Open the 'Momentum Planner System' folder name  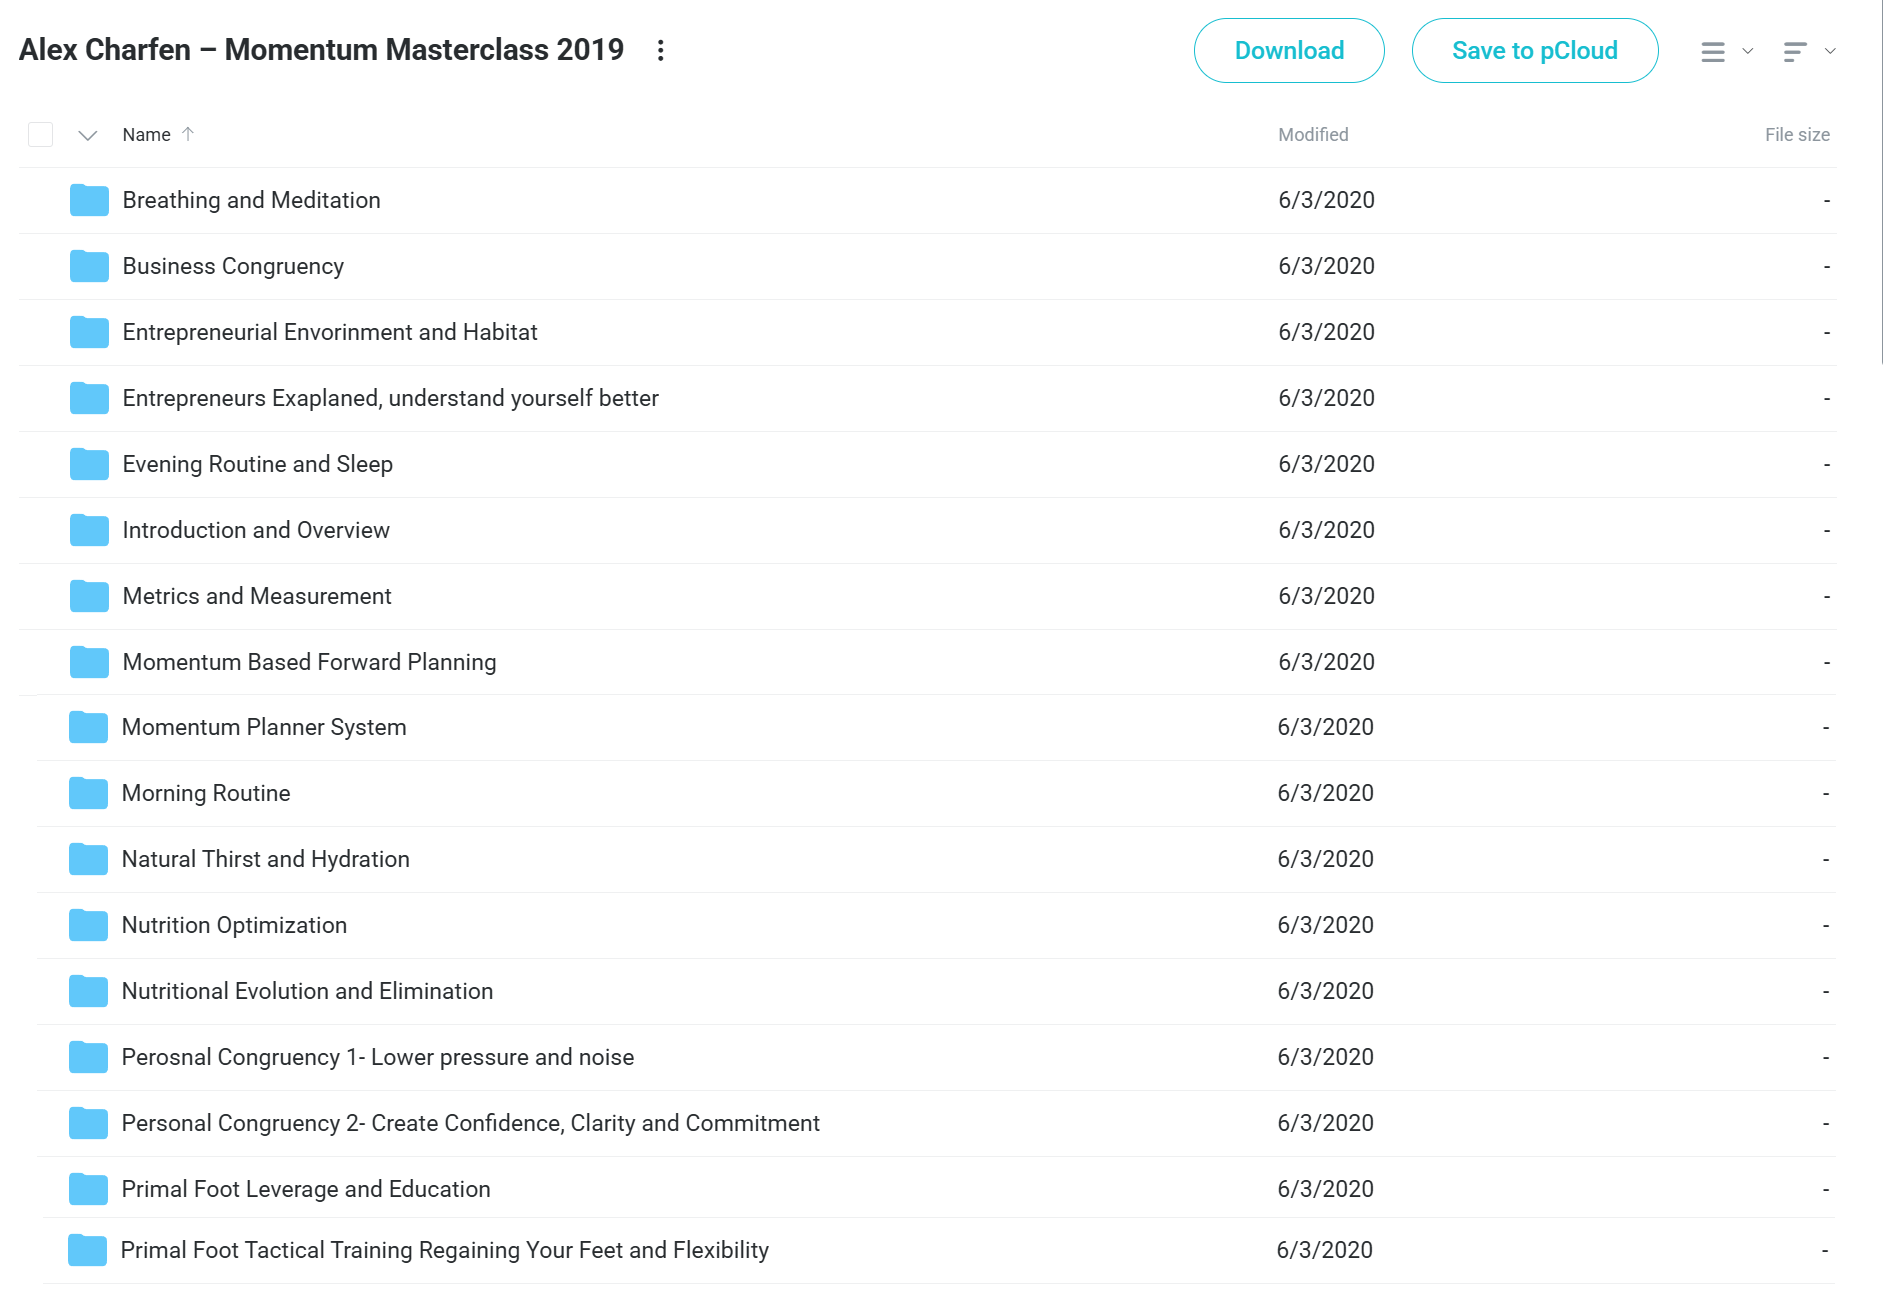[x=264, y=727]
